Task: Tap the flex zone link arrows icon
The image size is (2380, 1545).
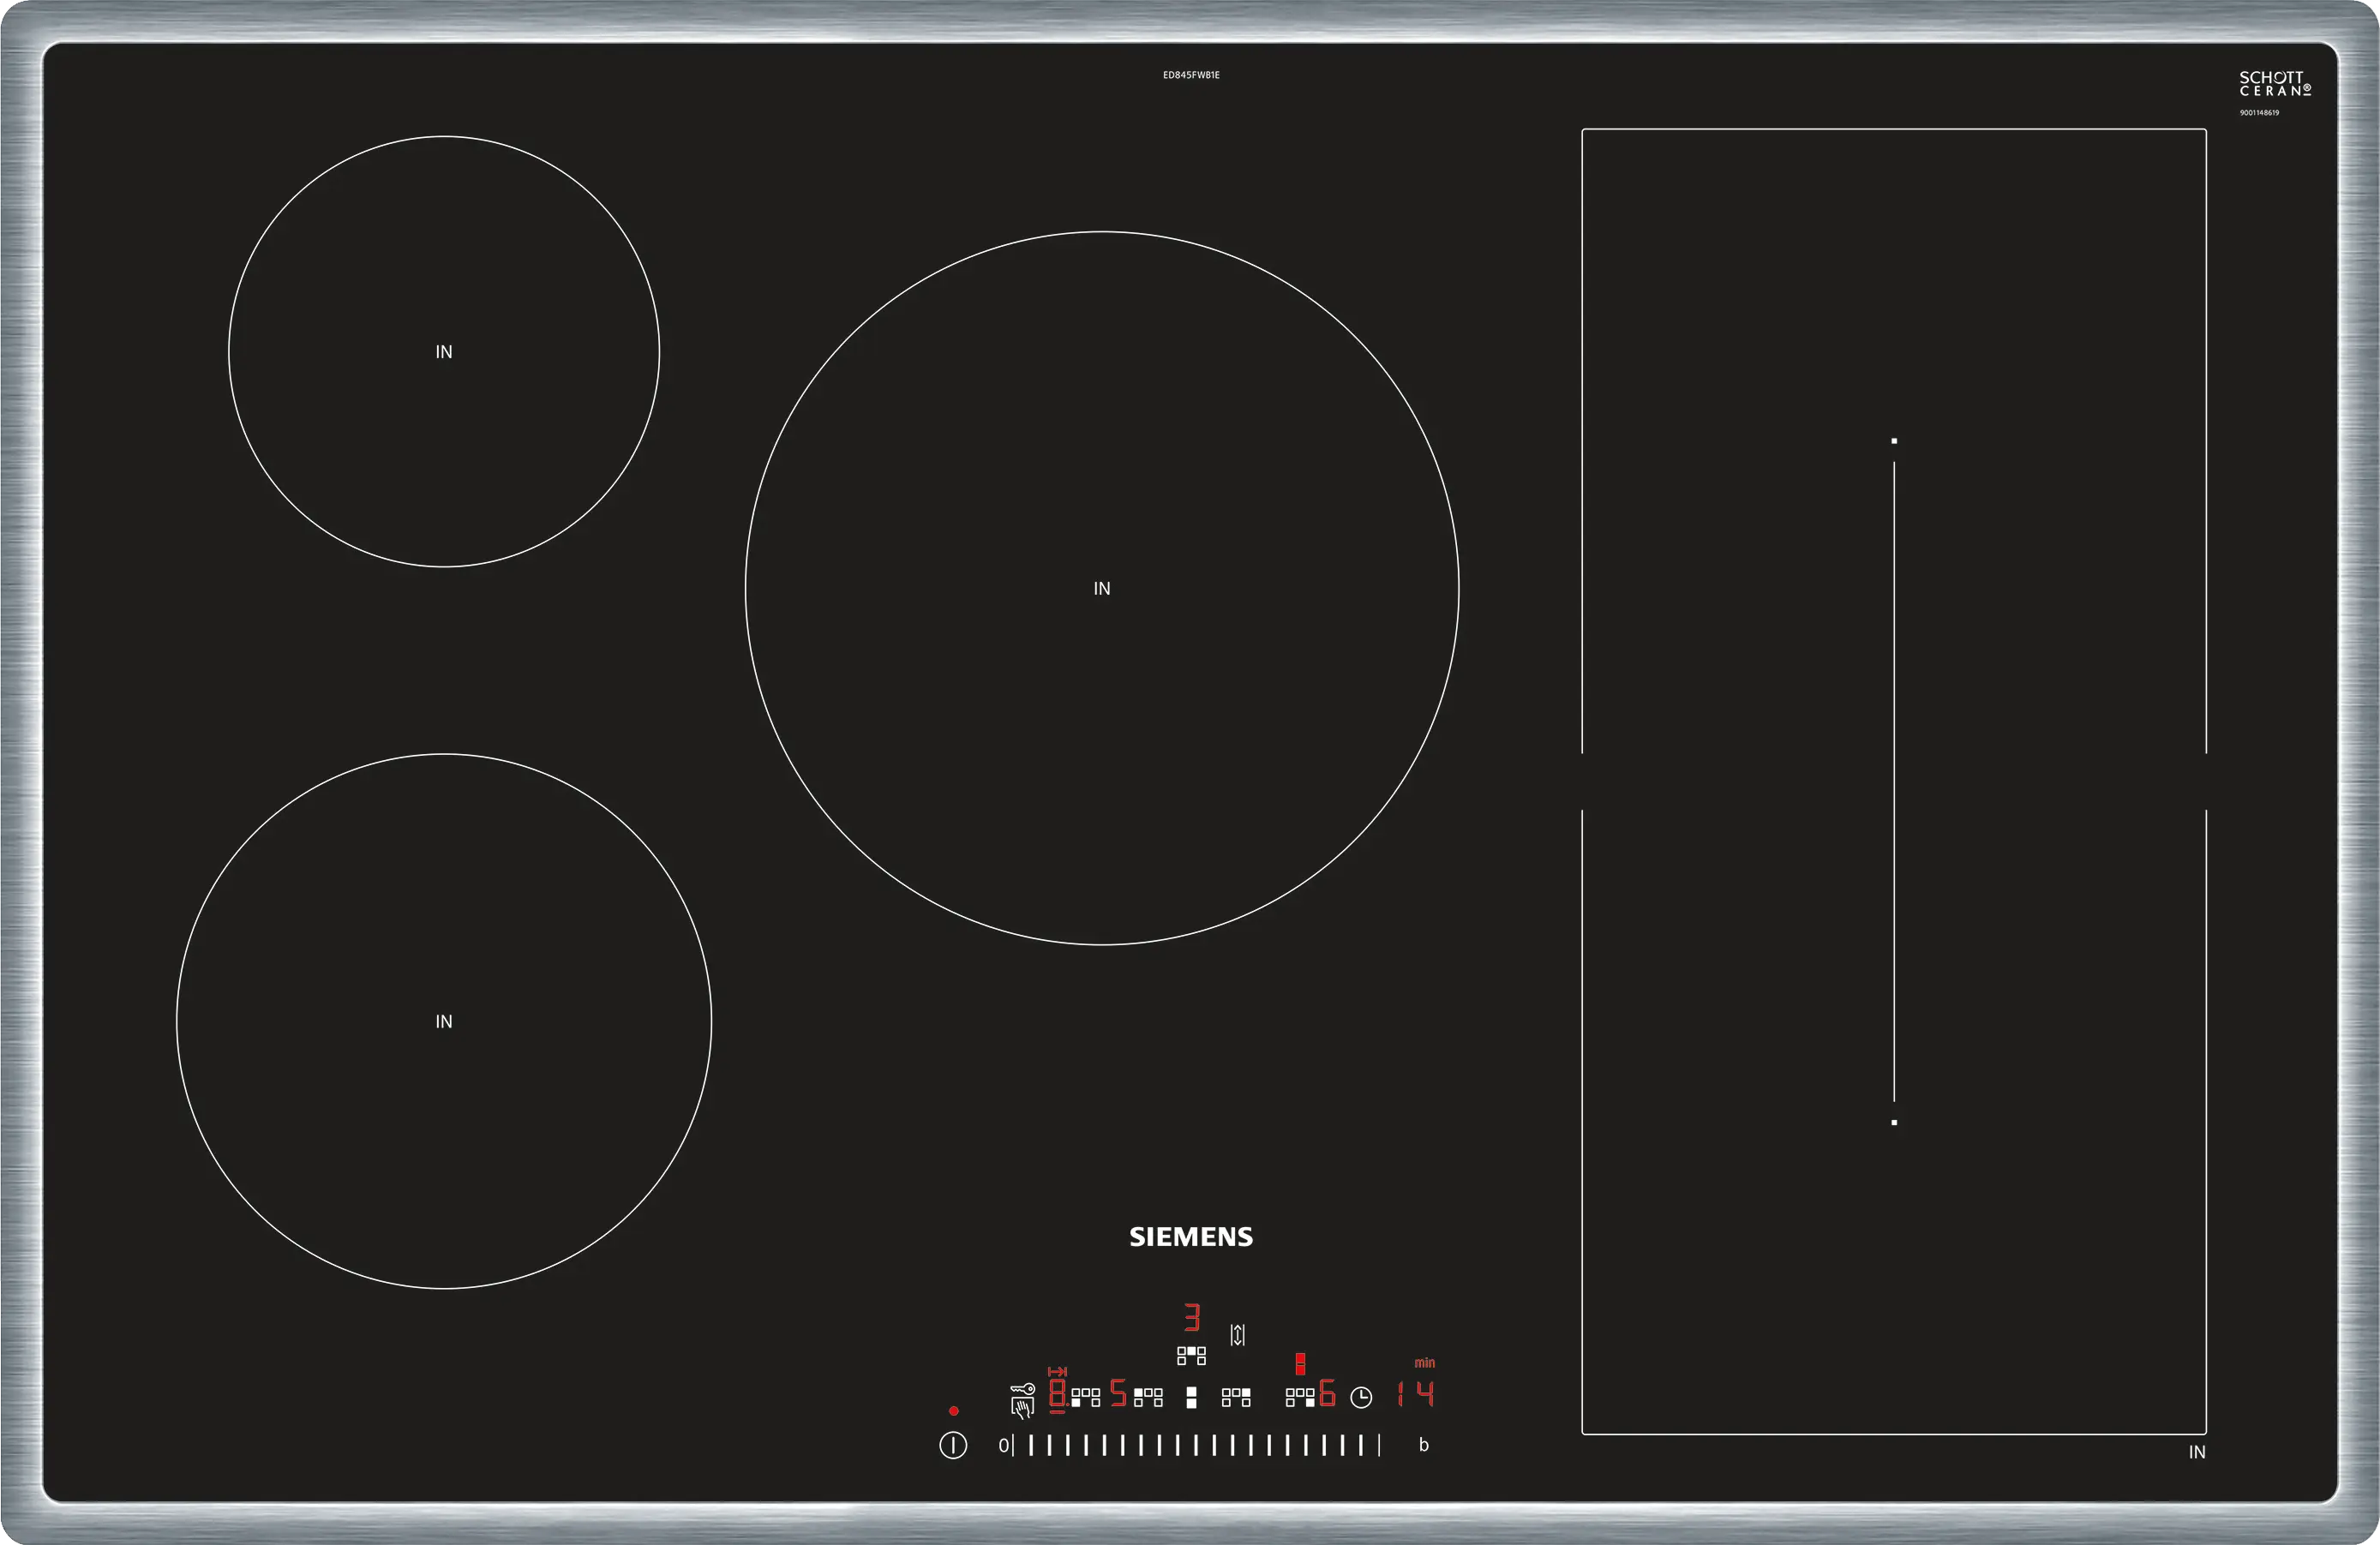Action: tap(1237, 1335)
